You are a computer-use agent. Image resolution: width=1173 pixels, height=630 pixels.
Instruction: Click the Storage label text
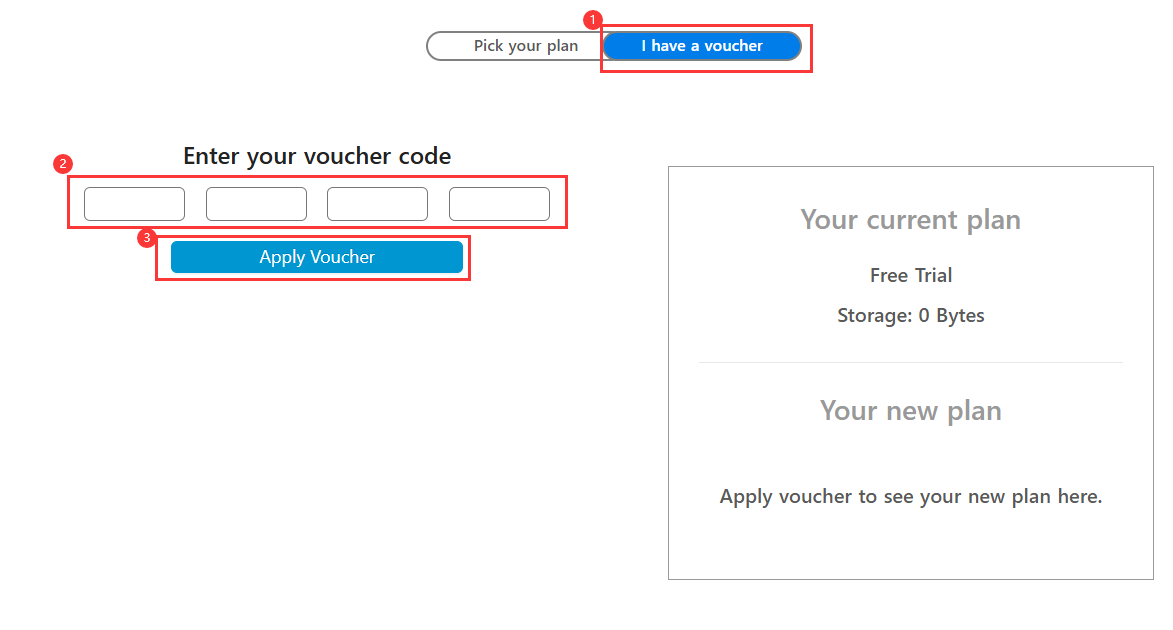coord(873,316)
